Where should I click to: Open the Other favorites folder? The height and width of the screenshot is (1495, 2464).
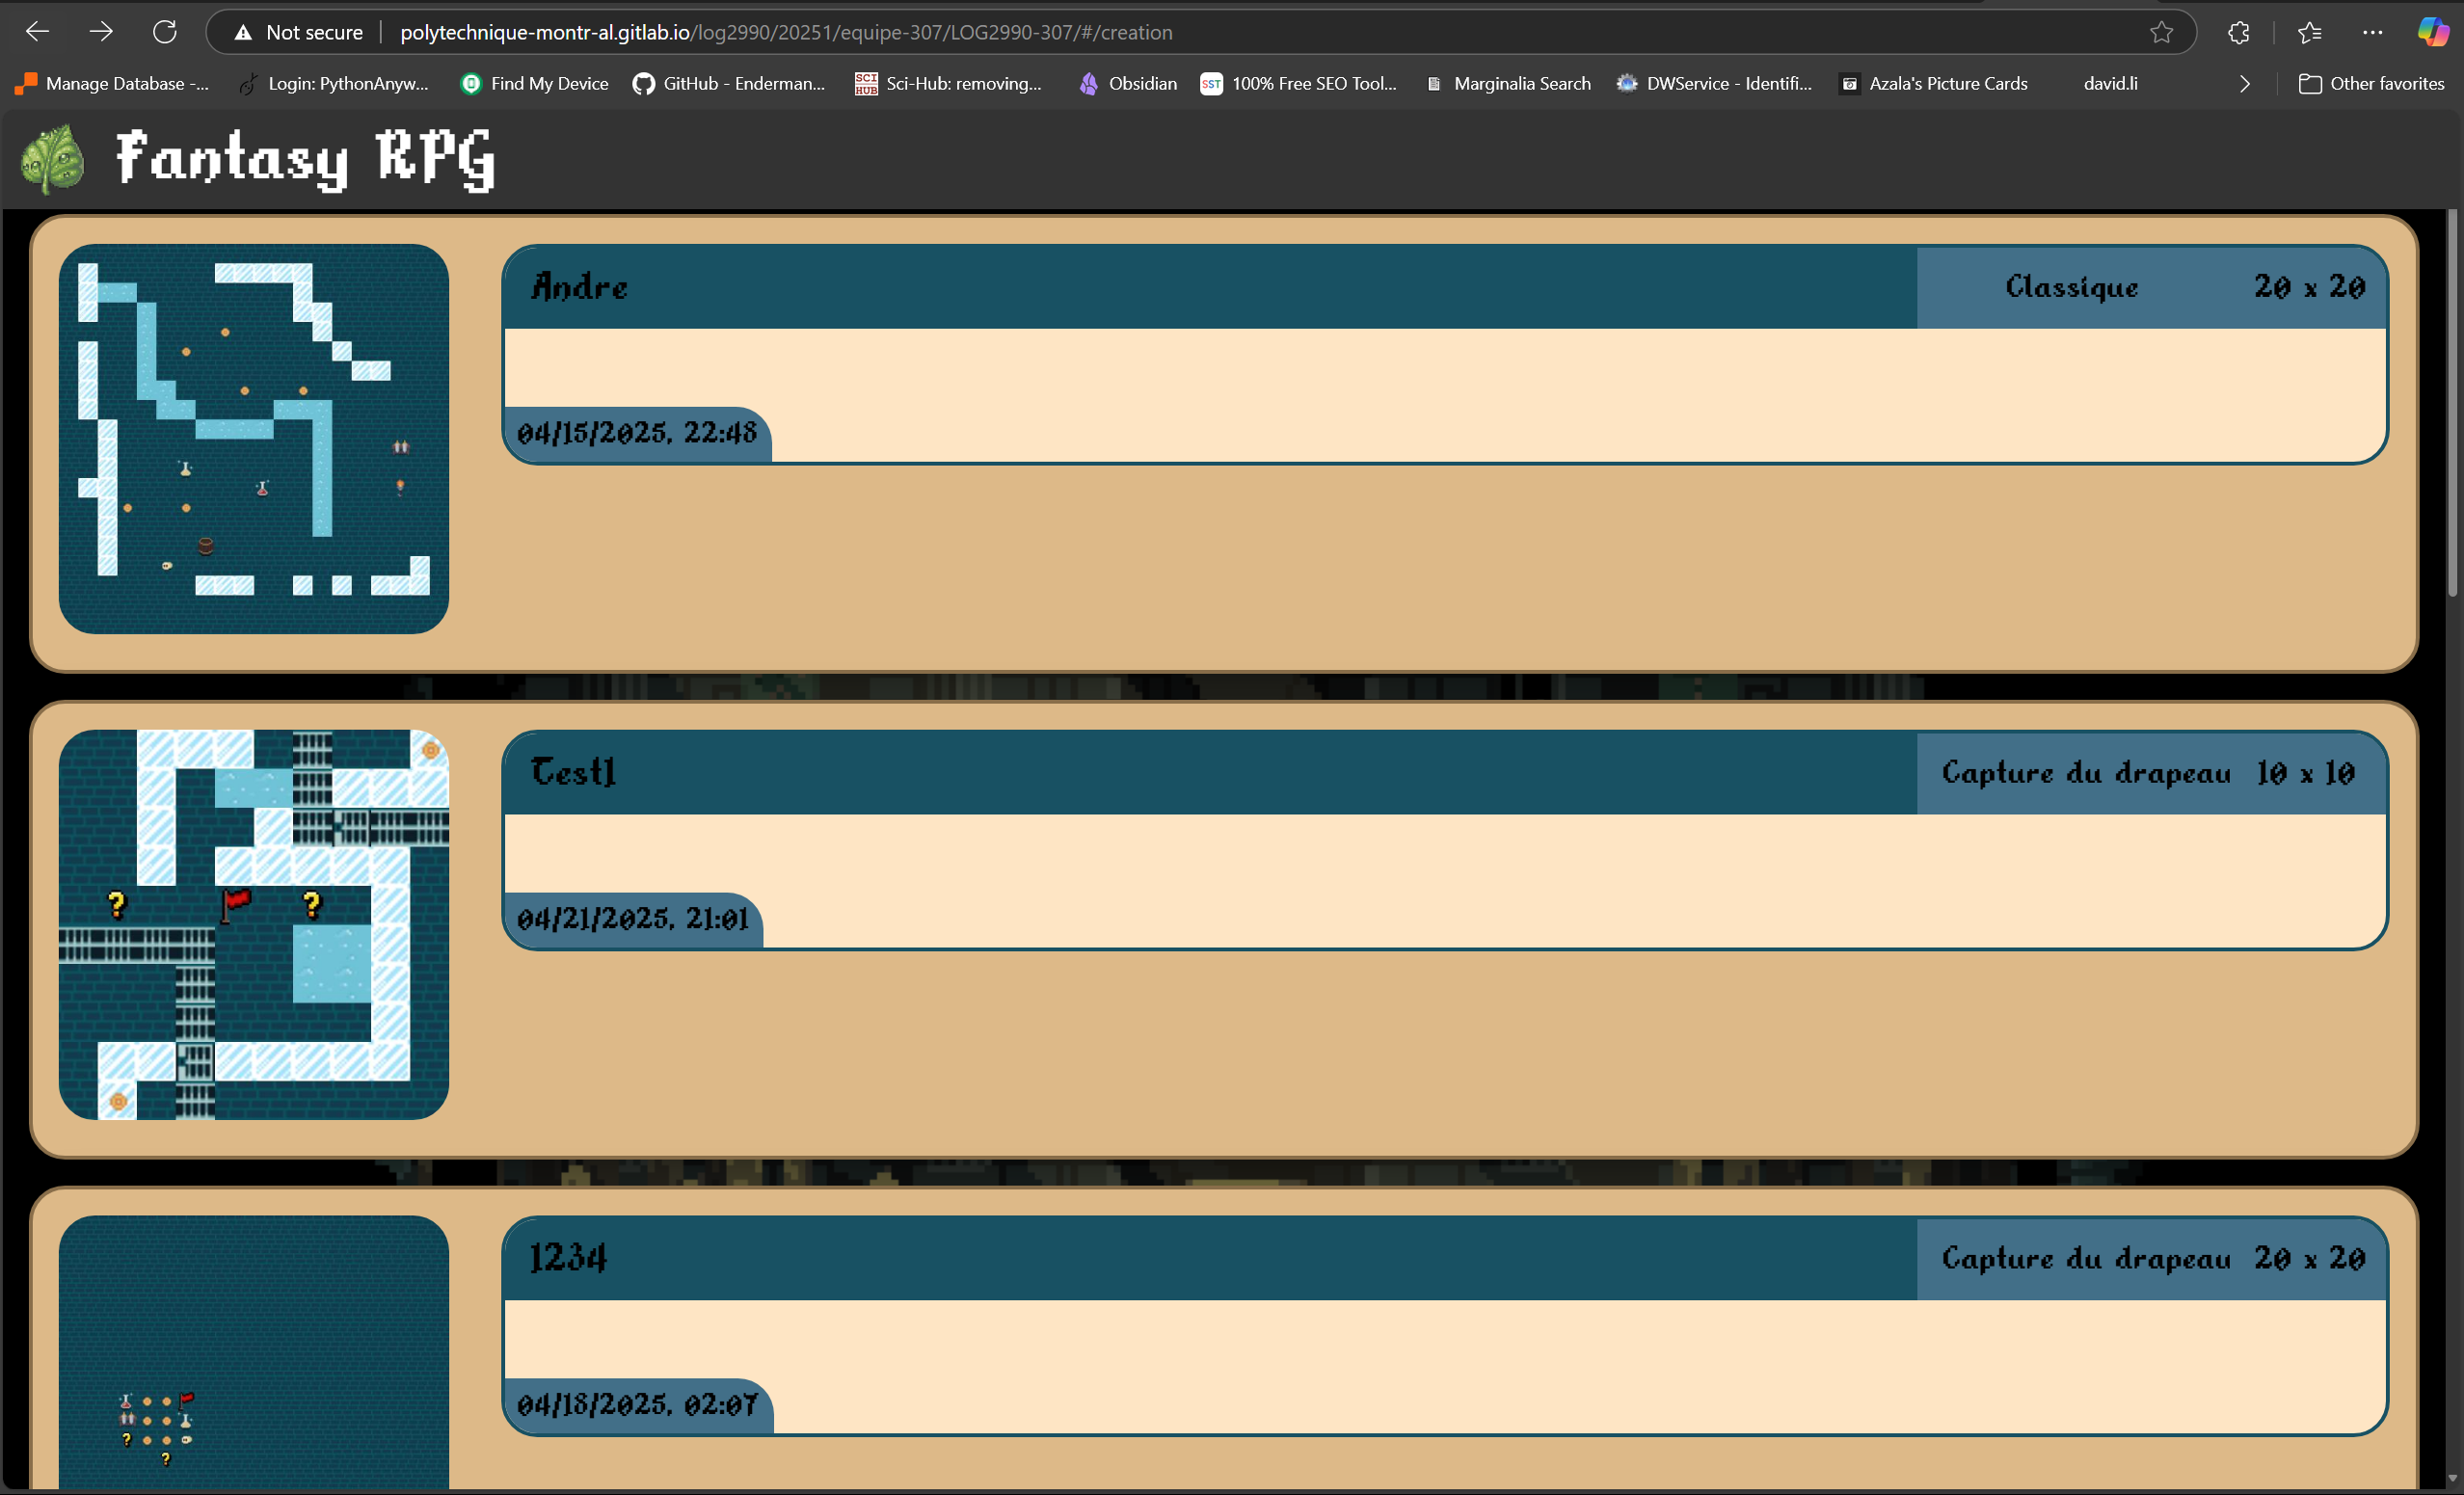pyautogui.click(x=2371, y=84)
